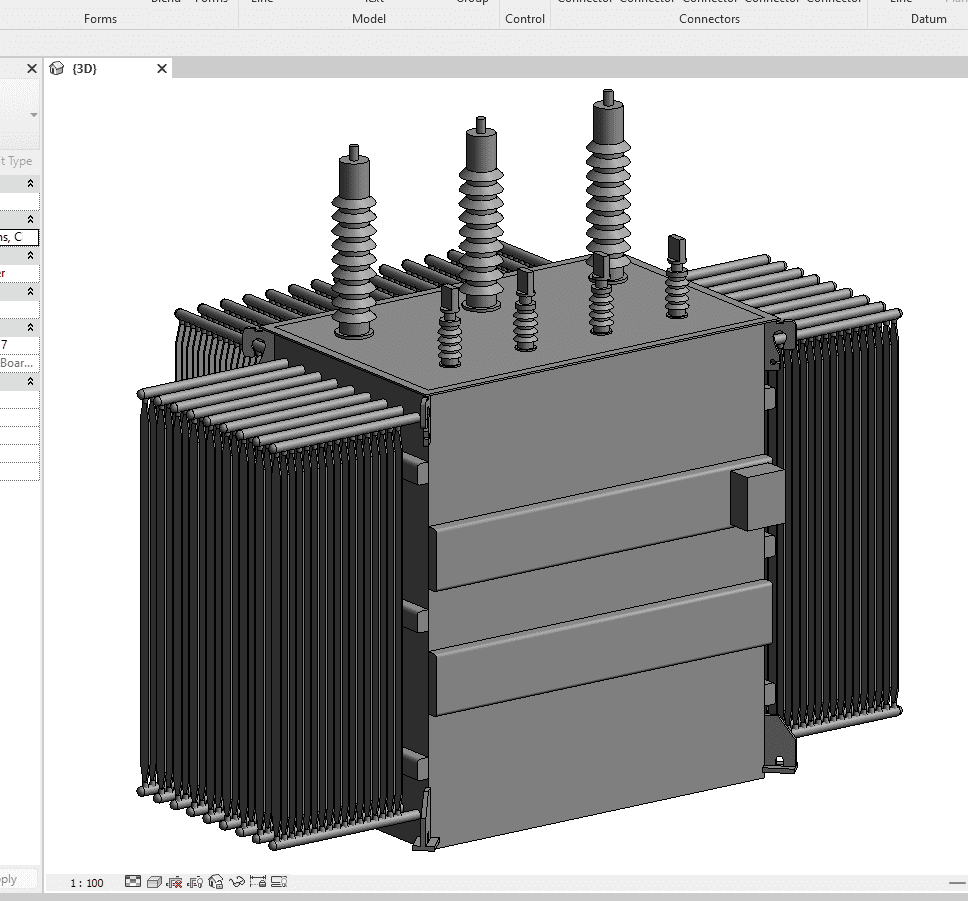Open the 1 : 100 view scale selector
Image resolution: width=968 pixels, height=901 pixels.
(x=87, y=882)
